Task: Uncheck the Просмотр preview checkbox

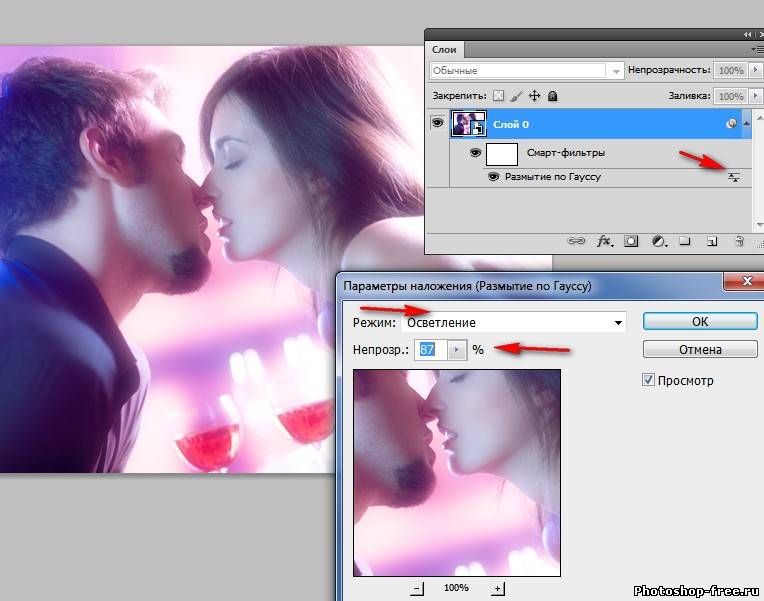Action: click(x=649, y=380)
